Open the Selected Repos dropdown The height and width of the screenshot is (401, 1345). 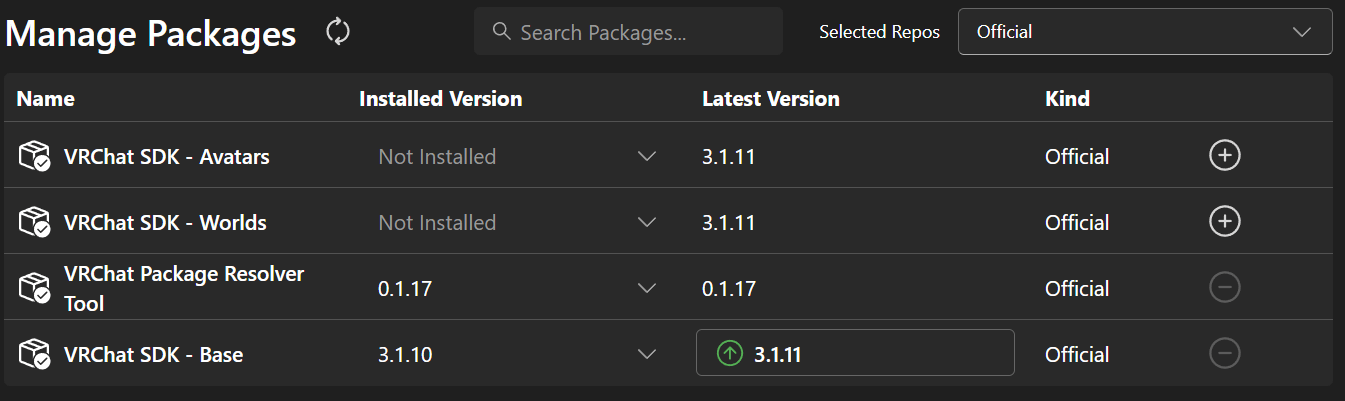click(1144, 32)
